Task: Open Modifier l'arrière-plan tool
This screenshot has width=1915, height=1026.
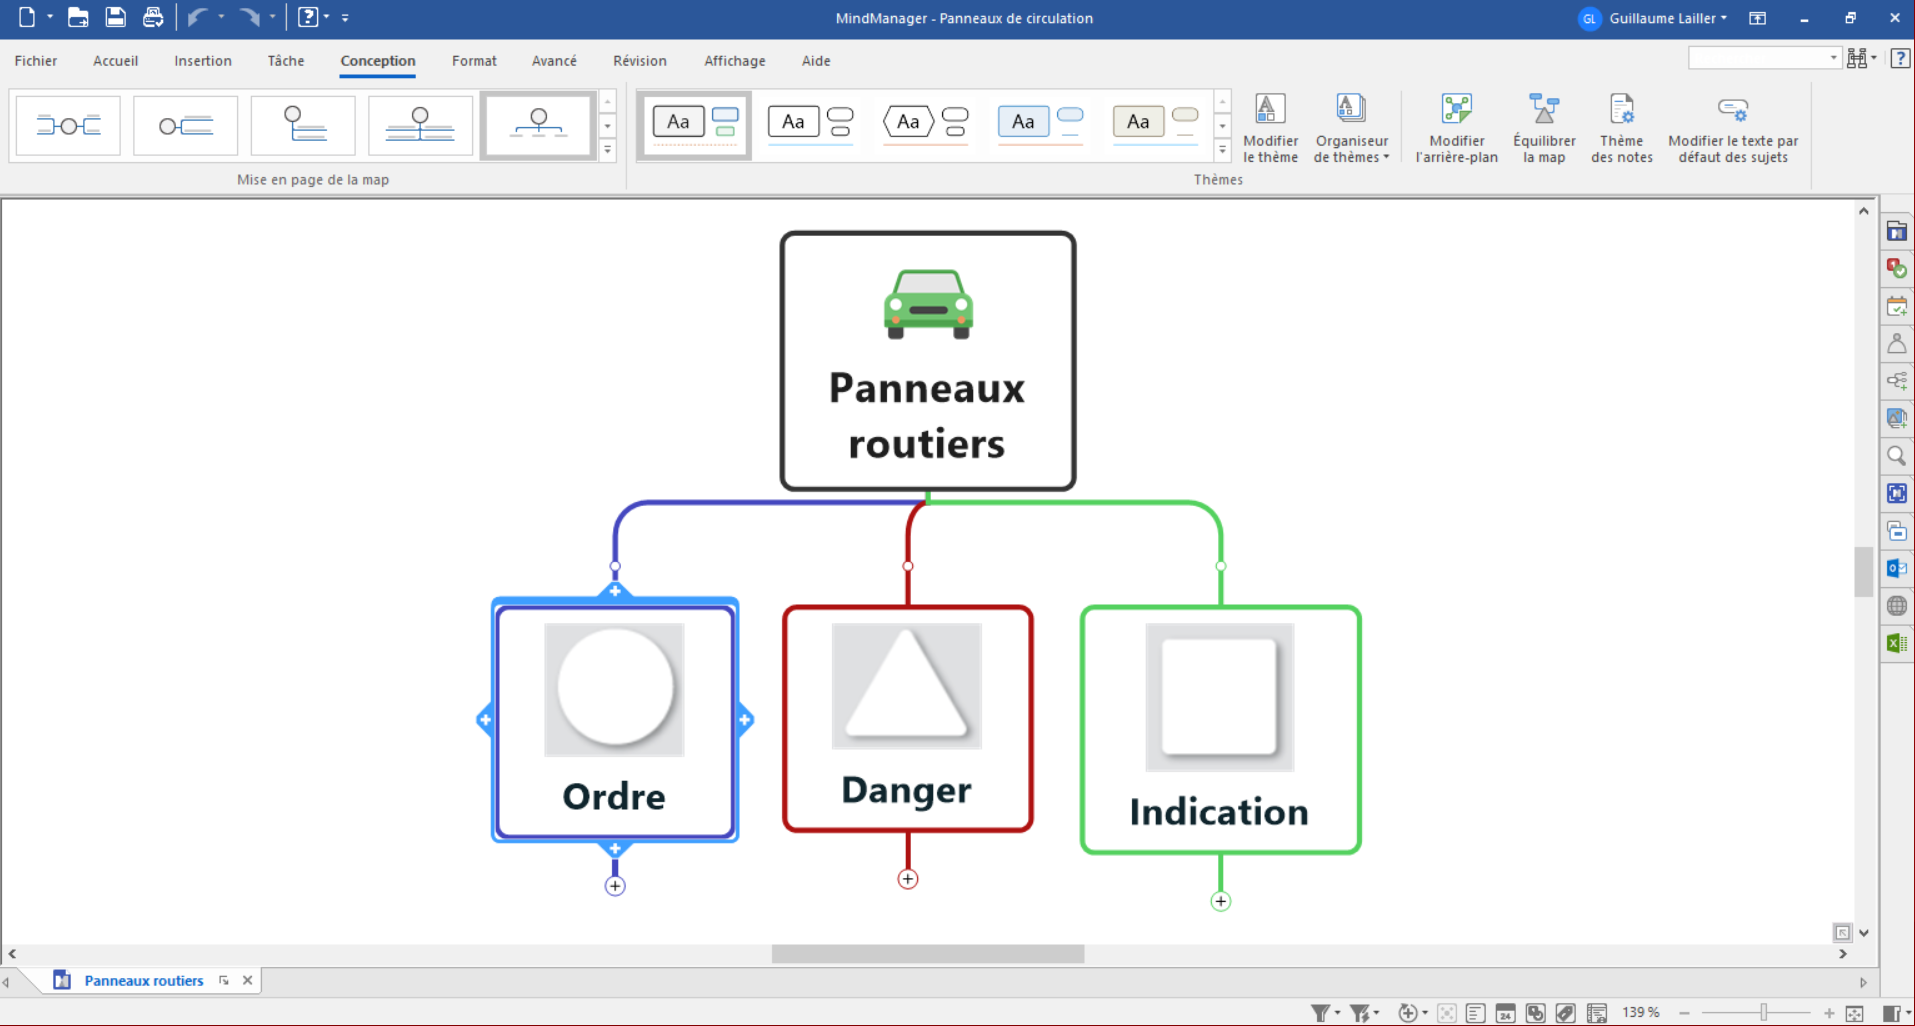Action: (x=1456, y=110)
